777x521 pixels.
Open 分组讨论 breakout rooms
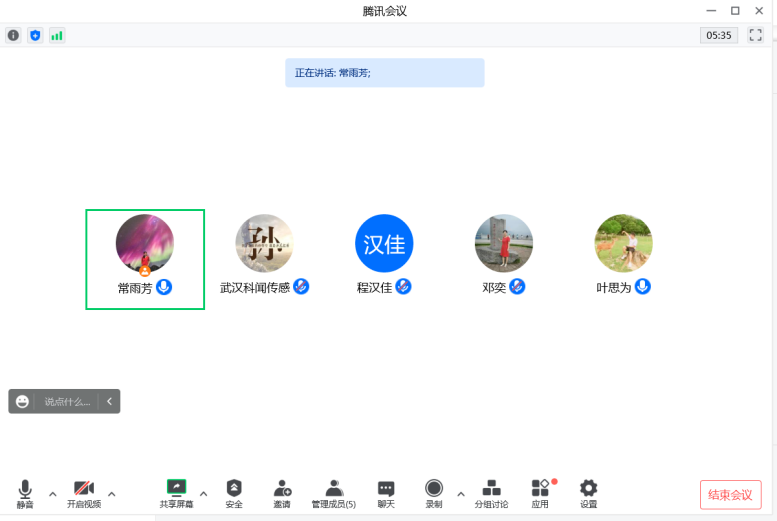[491, 493]
